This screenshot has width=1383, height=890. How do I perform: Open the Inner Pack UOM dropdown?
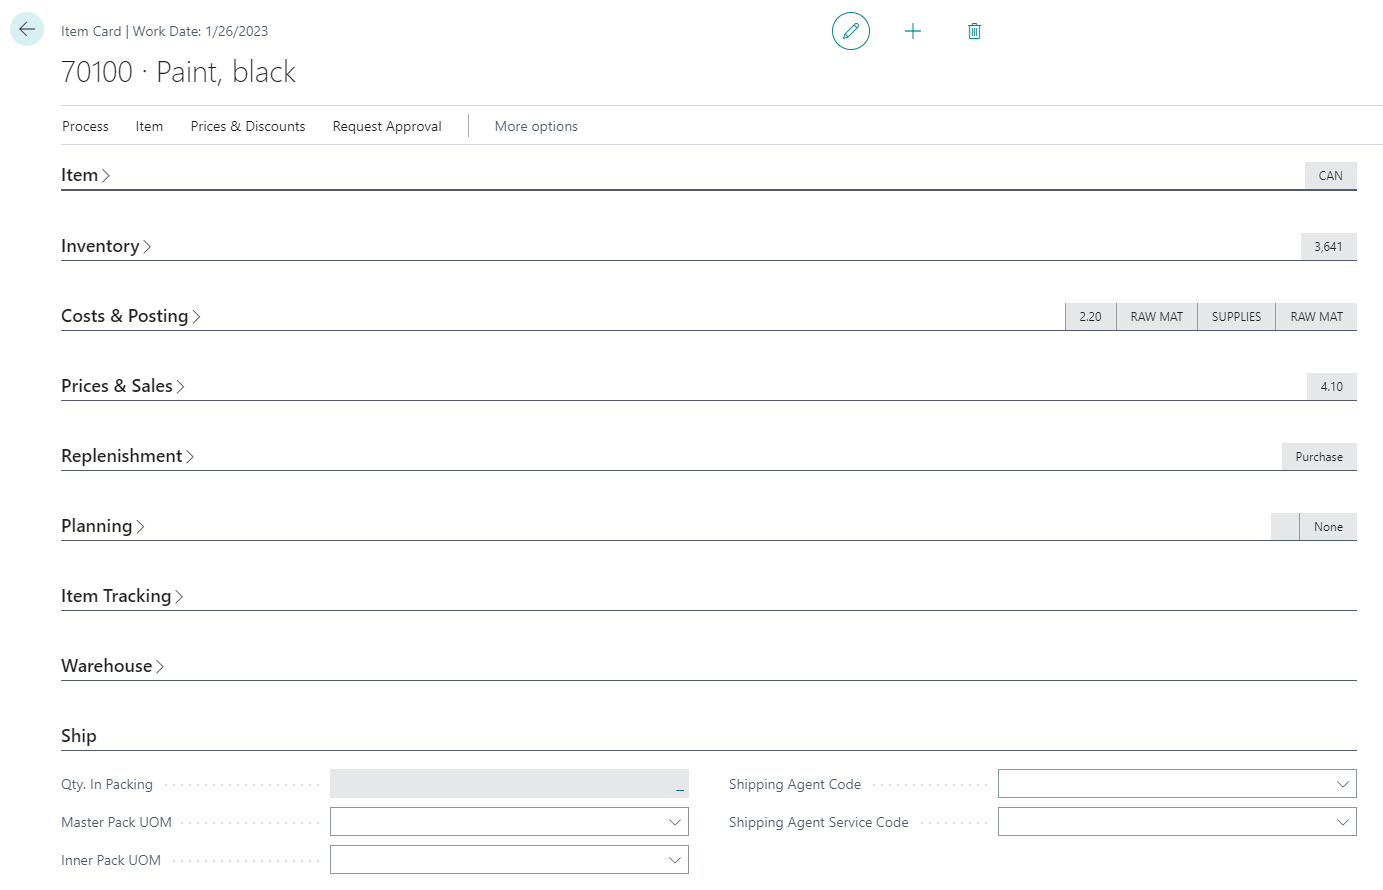point(675,860)
